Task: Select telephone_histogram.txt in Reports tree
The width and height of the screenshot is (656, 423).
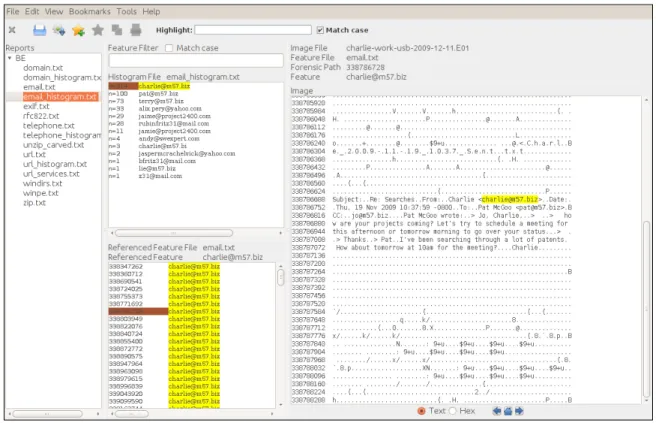Action: coord(62,135)
